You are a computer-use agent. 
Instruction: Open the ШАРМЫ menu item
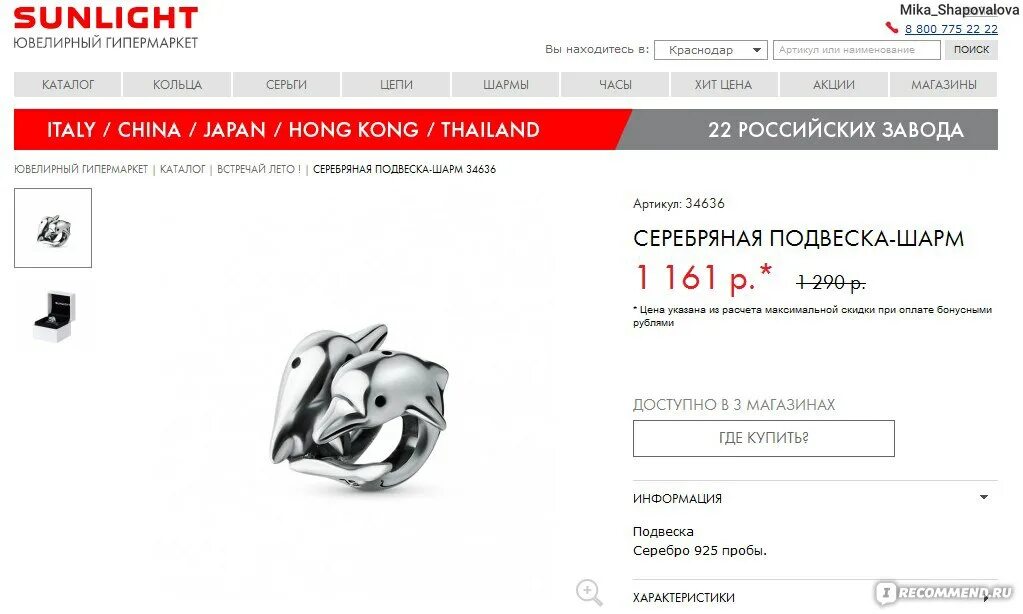(506, 85)
